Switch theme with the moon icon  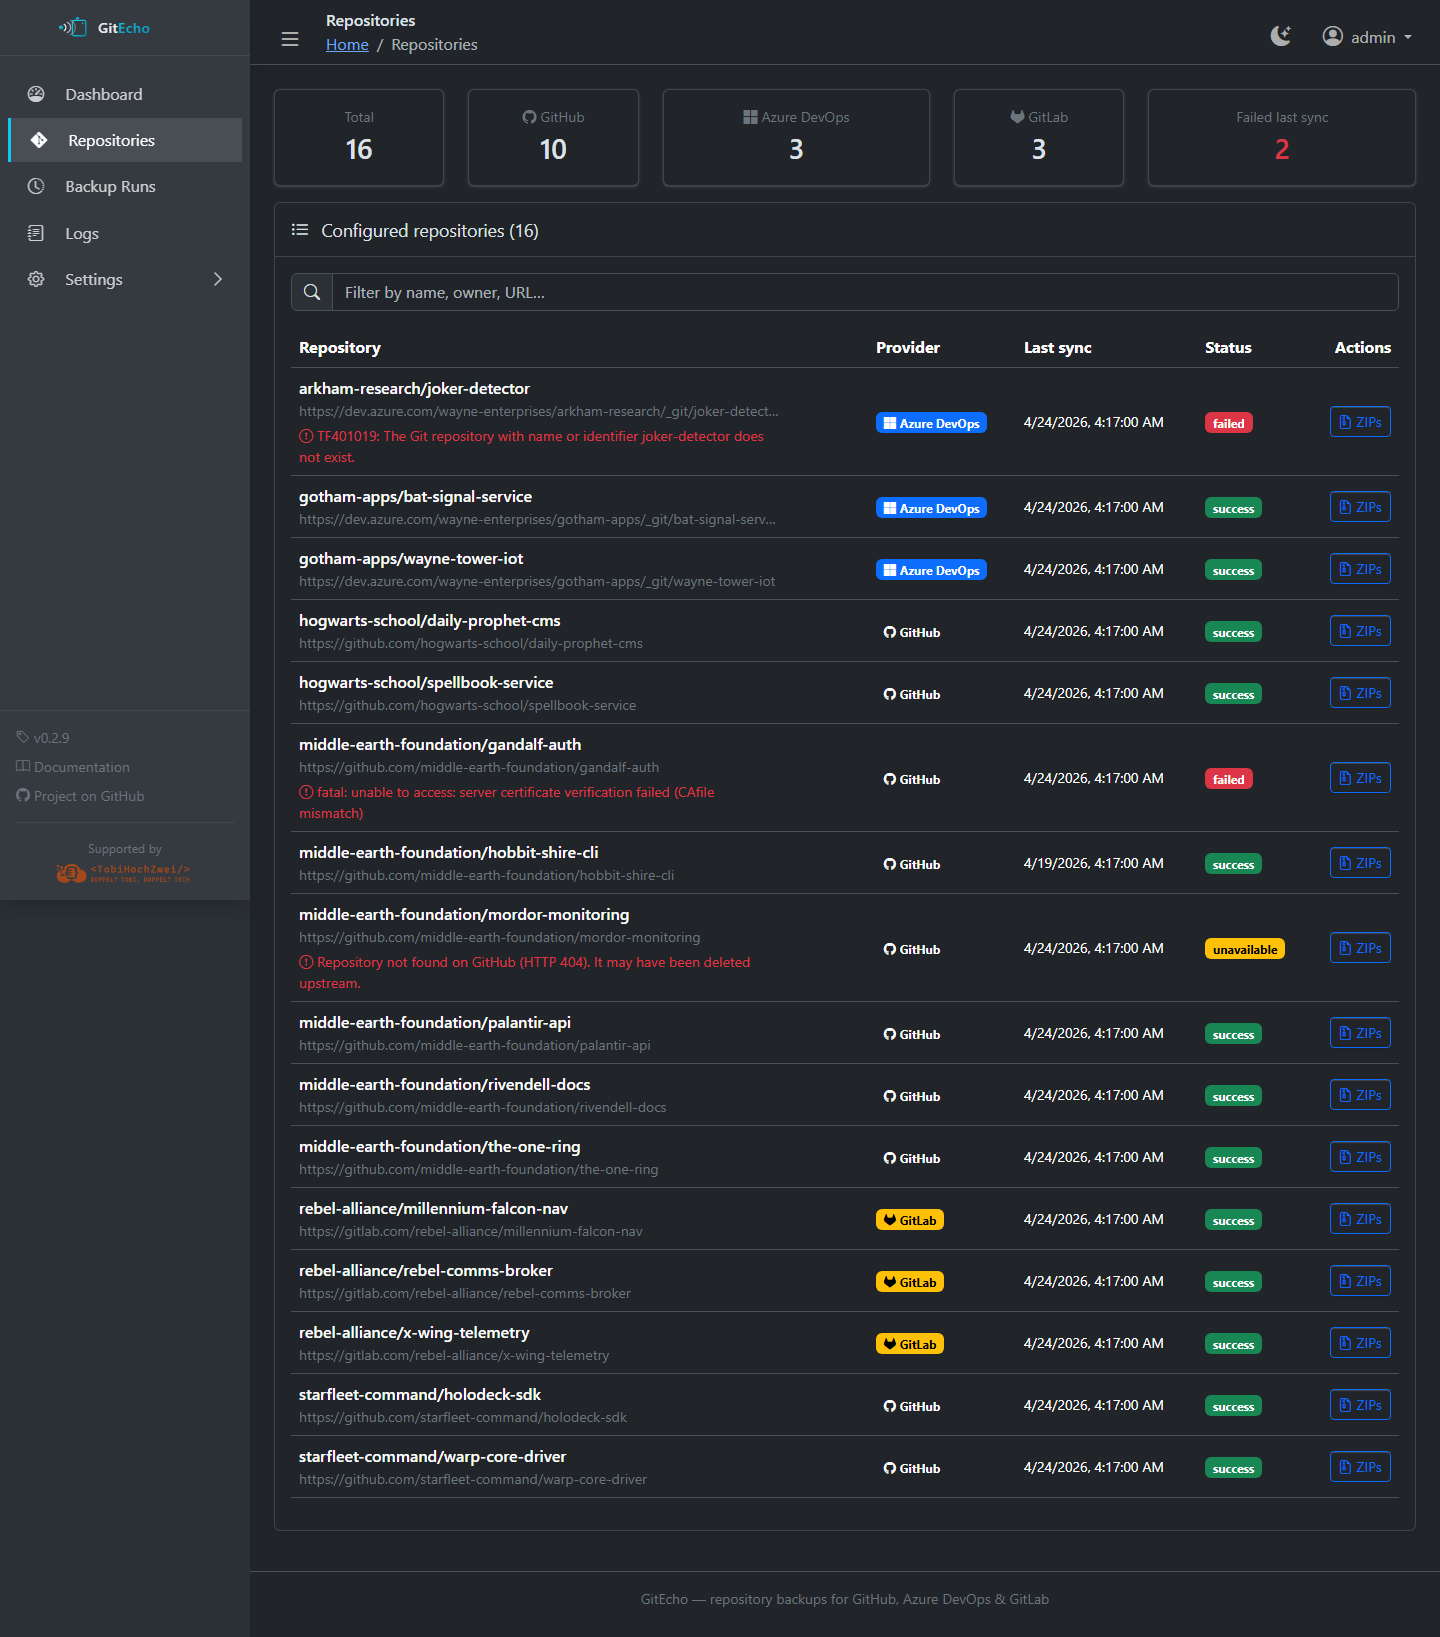pos(1280,37)
